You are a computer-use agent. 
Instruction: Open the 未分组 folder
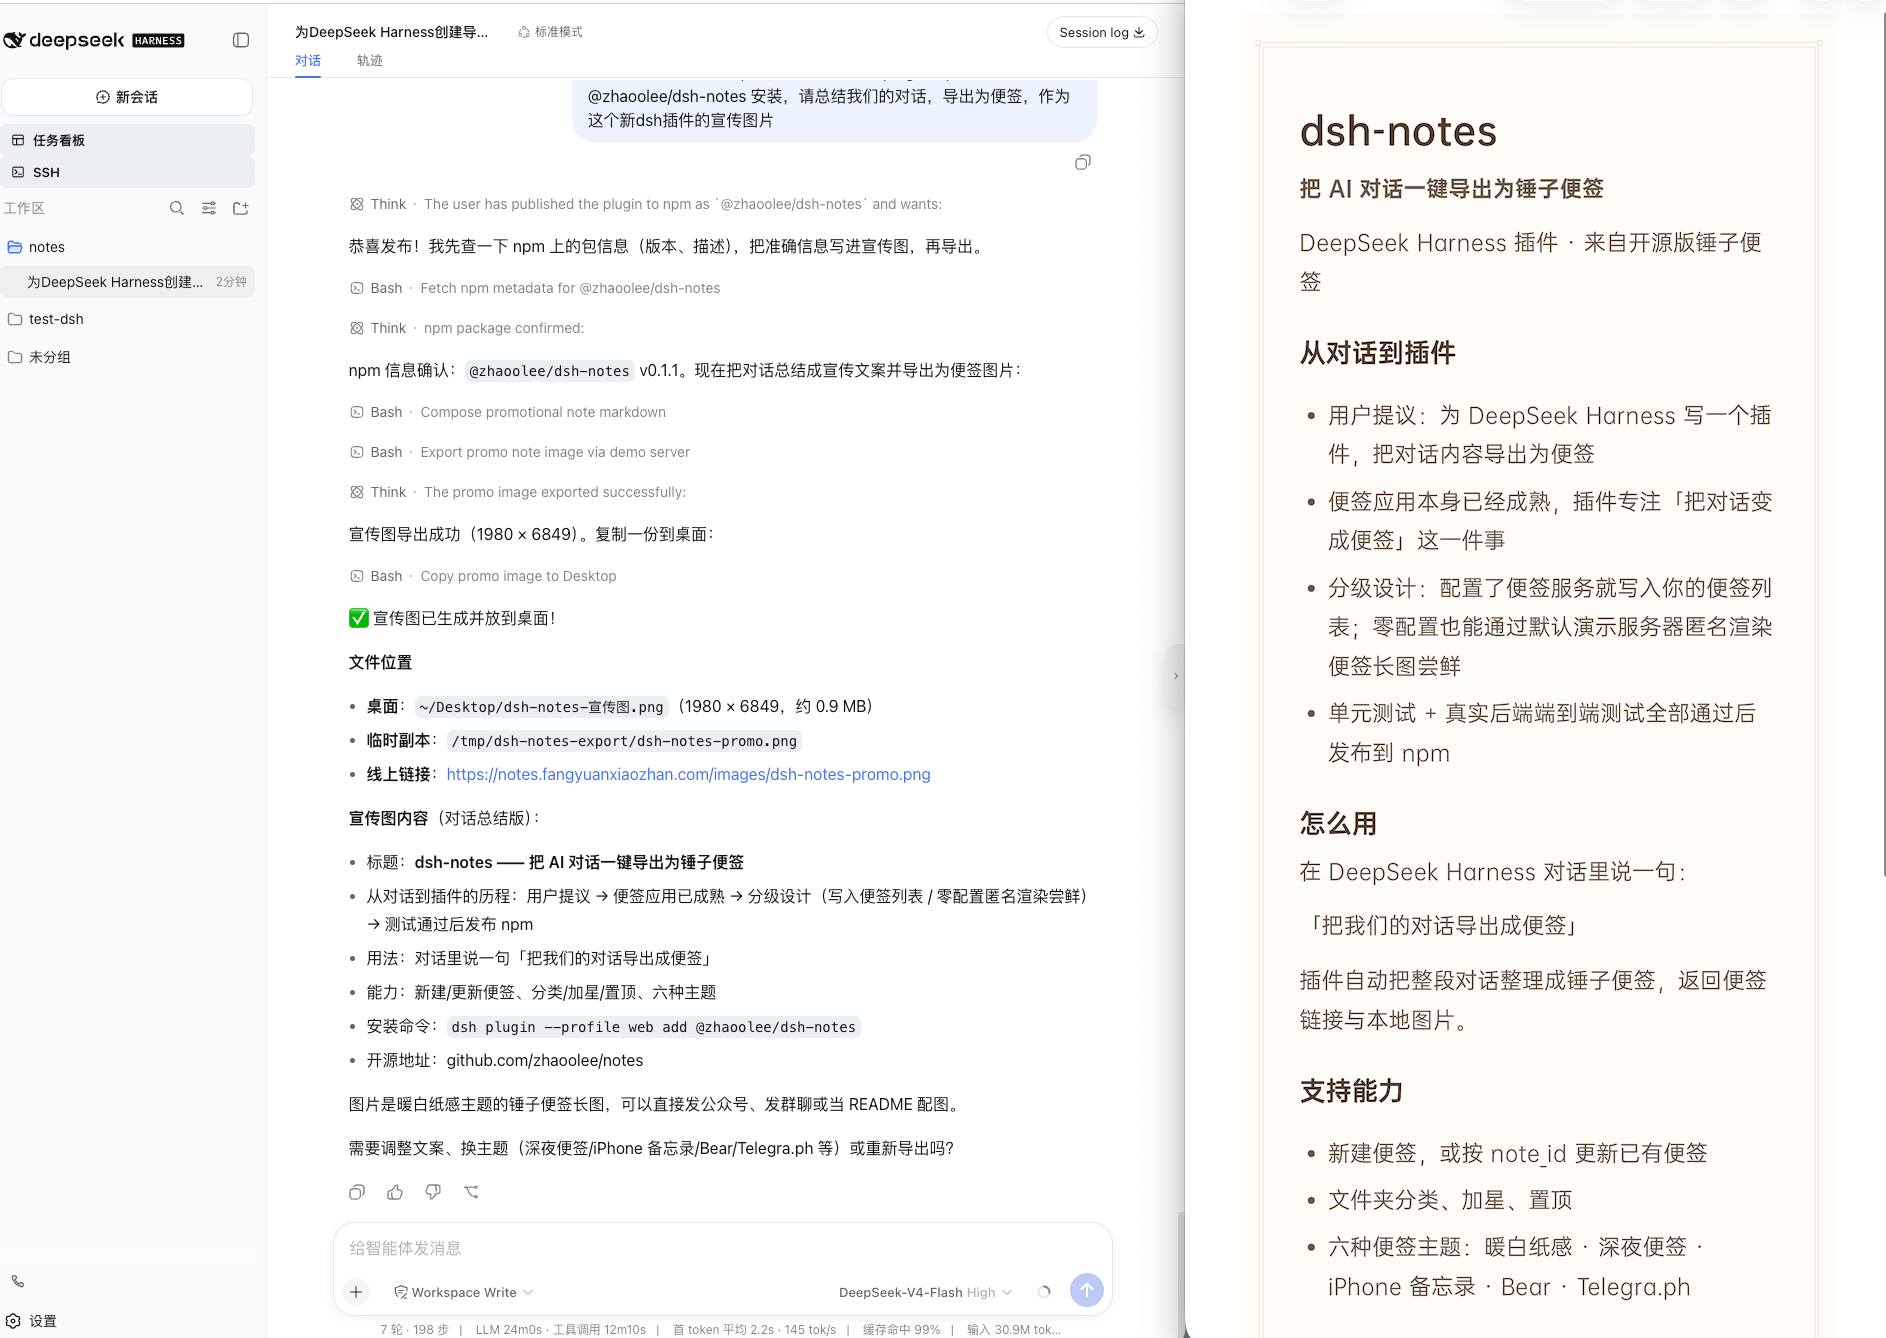coord(127,357)
